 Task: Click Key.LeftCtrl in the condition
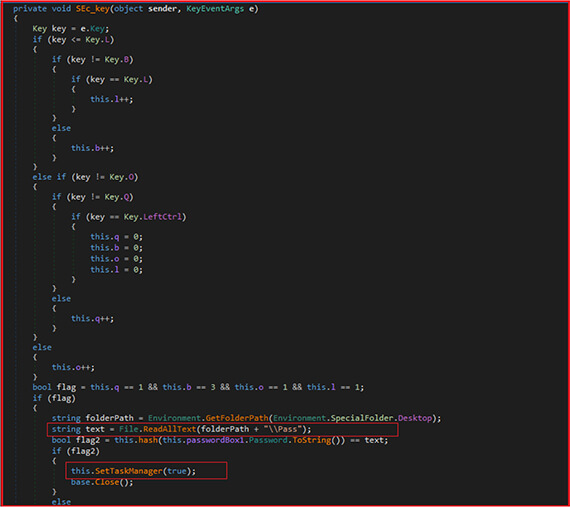[153, 217]
